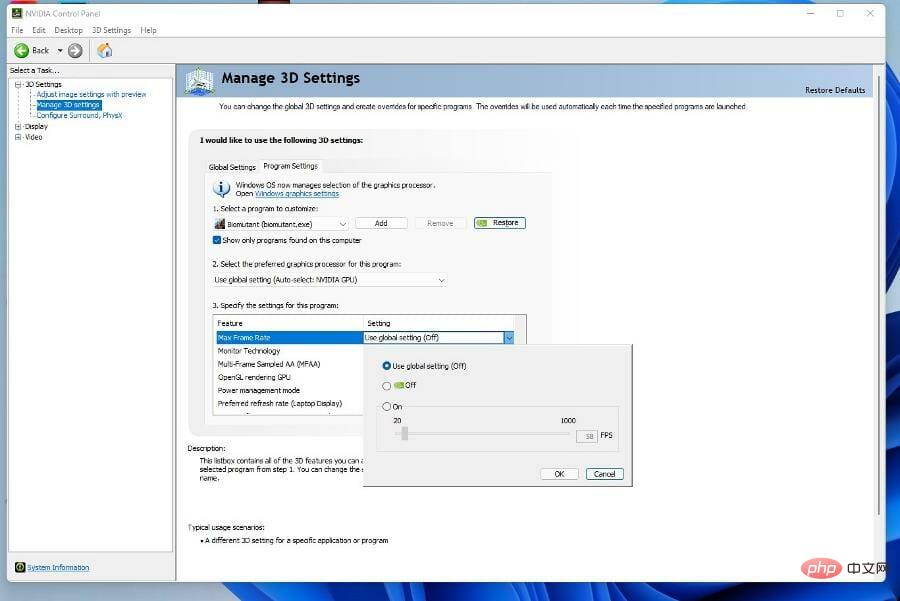Switch to the Global Settings tab
The height and width of the screenshot is (601, 900).
click(x=232, y=167)
